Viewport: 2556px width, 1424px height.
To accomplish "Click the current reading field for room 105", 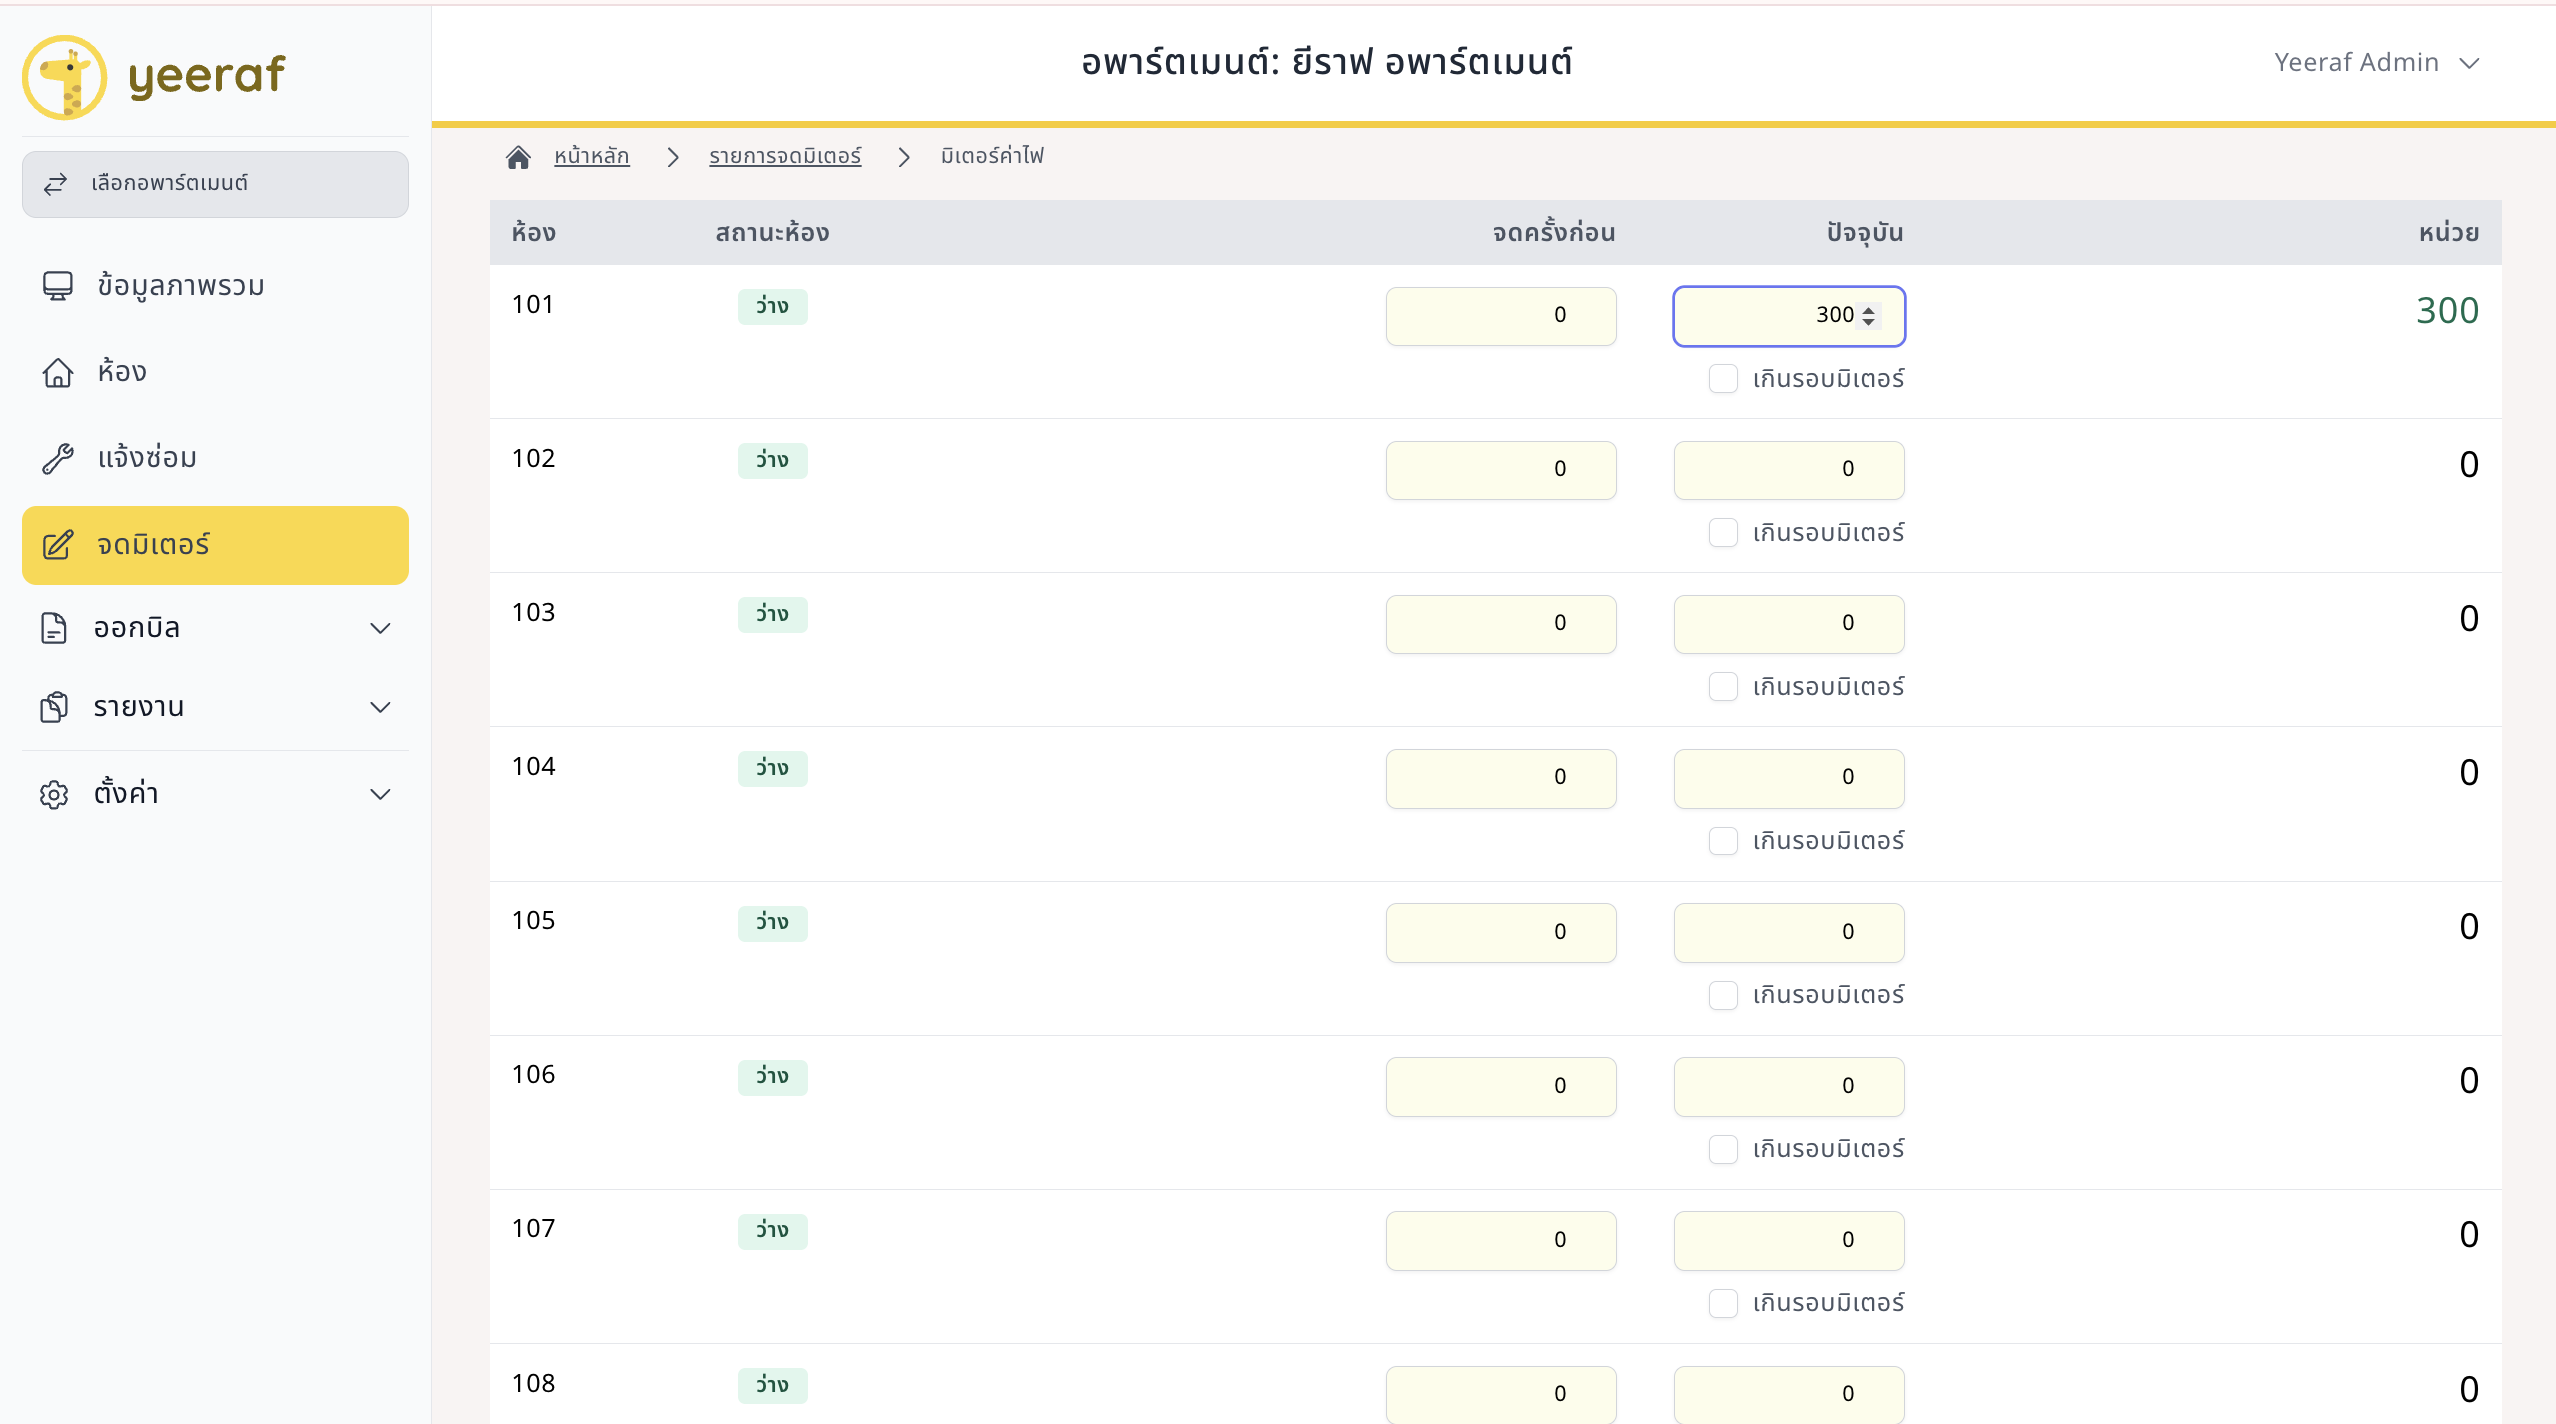I will tap(1789, 932).
